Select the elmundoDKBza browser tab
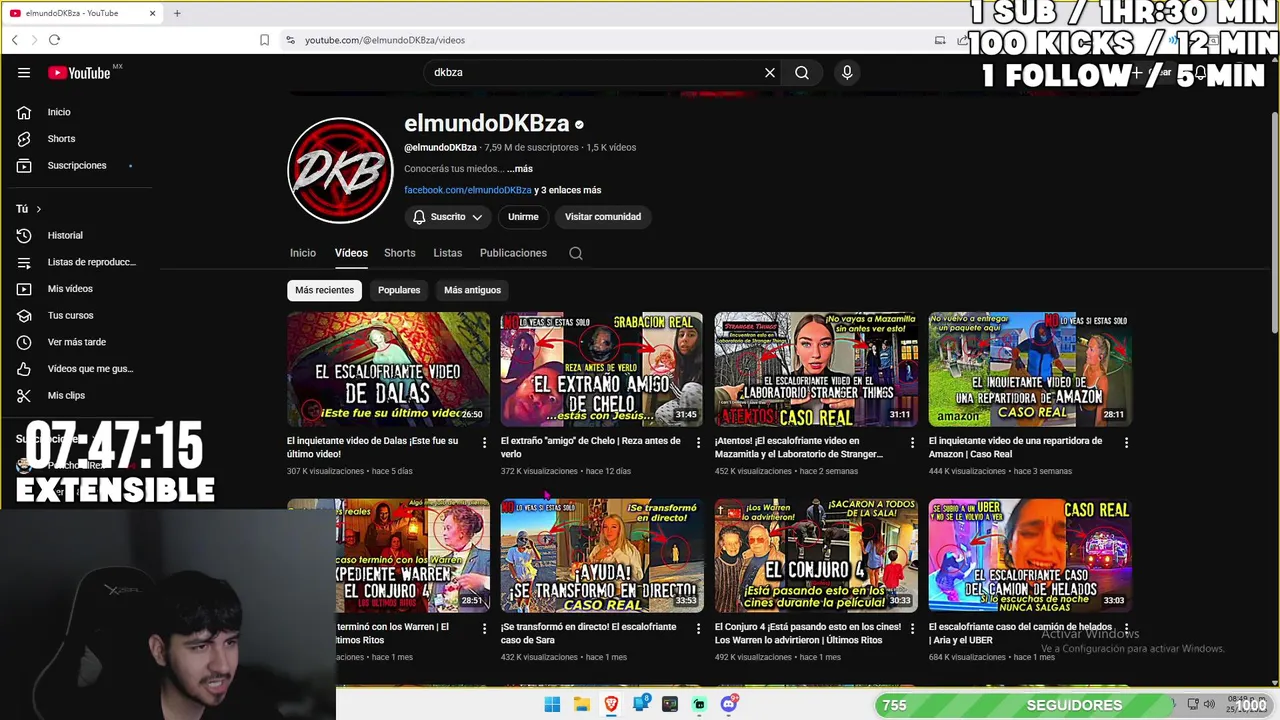This screenshot has width=1280, height=720. 82,13
